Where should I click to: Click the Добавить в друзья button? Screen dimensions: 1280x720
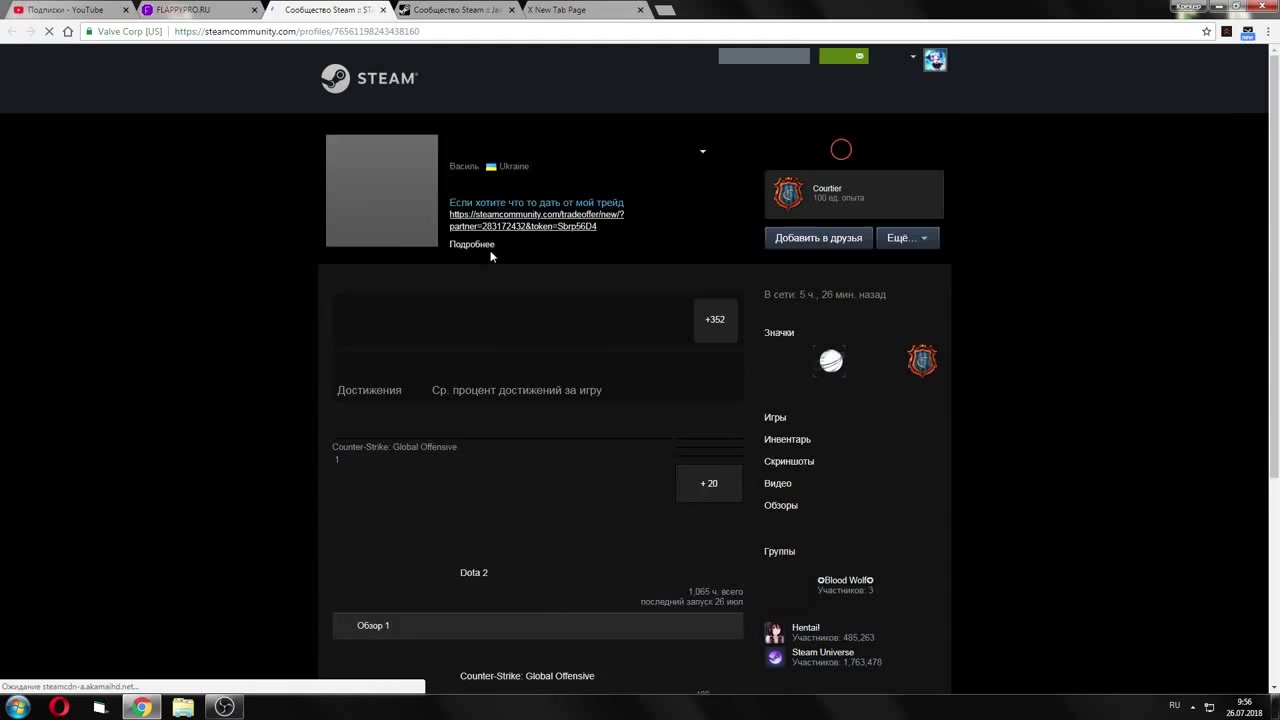point(818,238)
